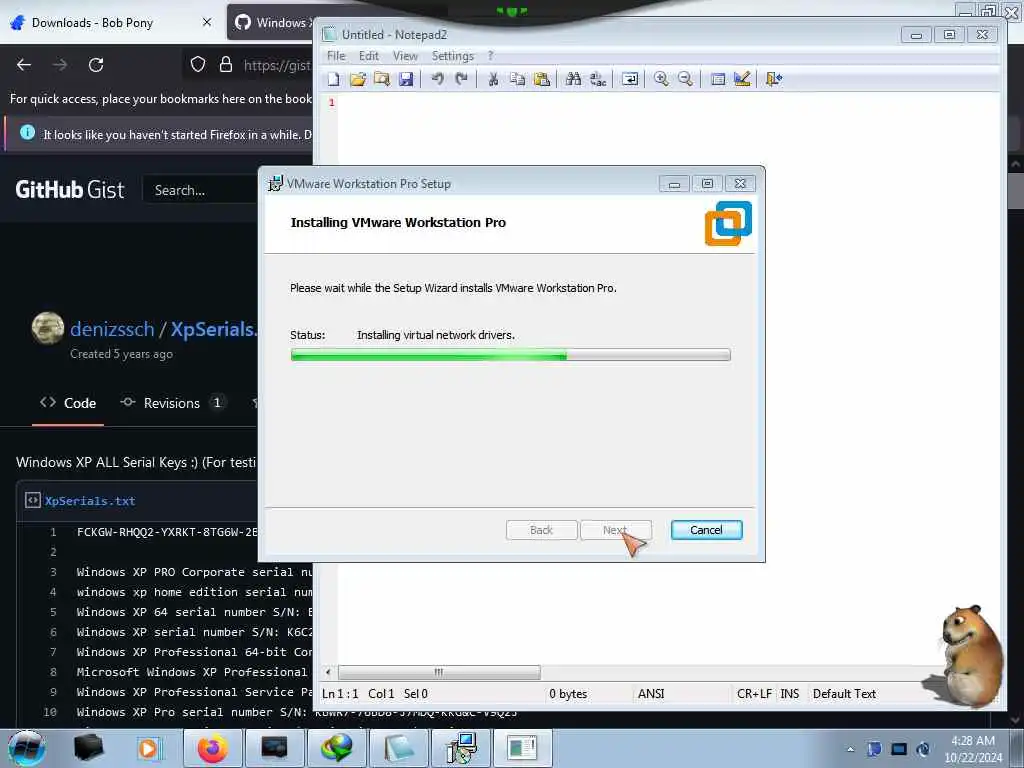This screenshot has height=768, width=1024.
Task: Click the Cut scissors icon in Notepad2
Action: 493,80
